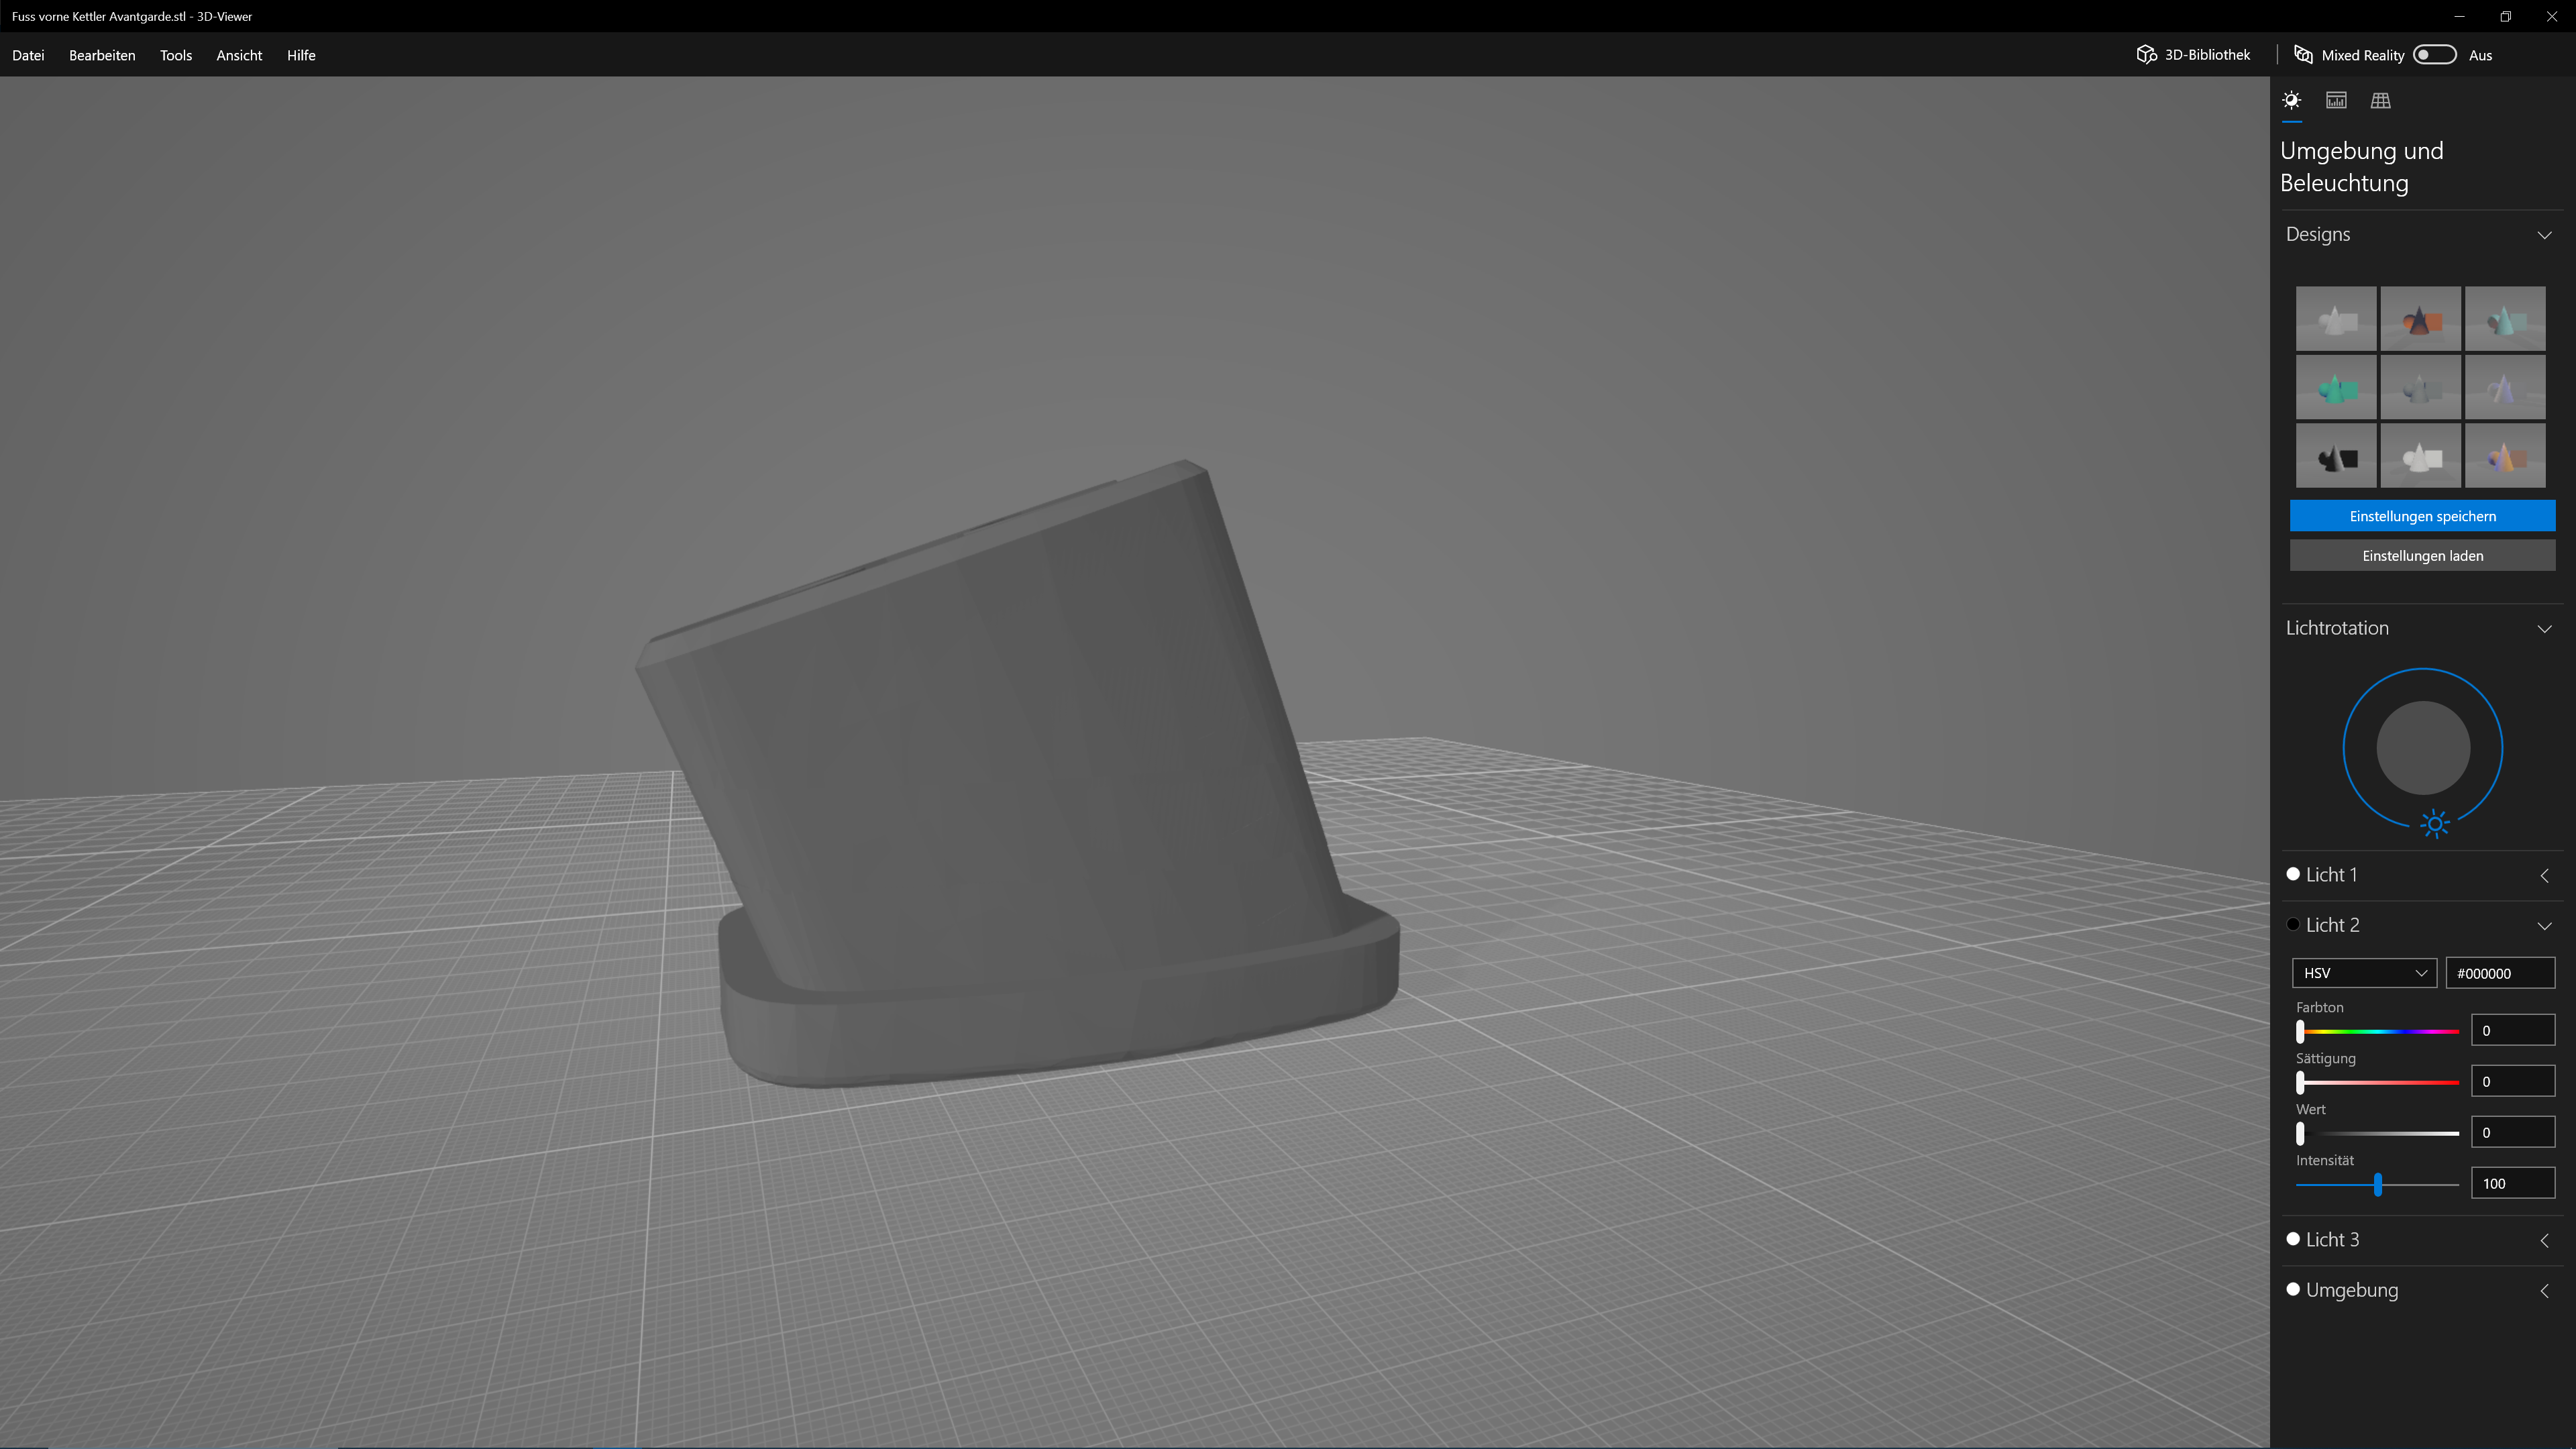
Task: Open the HSV color mode dropdown
Action: [2364, 973]
